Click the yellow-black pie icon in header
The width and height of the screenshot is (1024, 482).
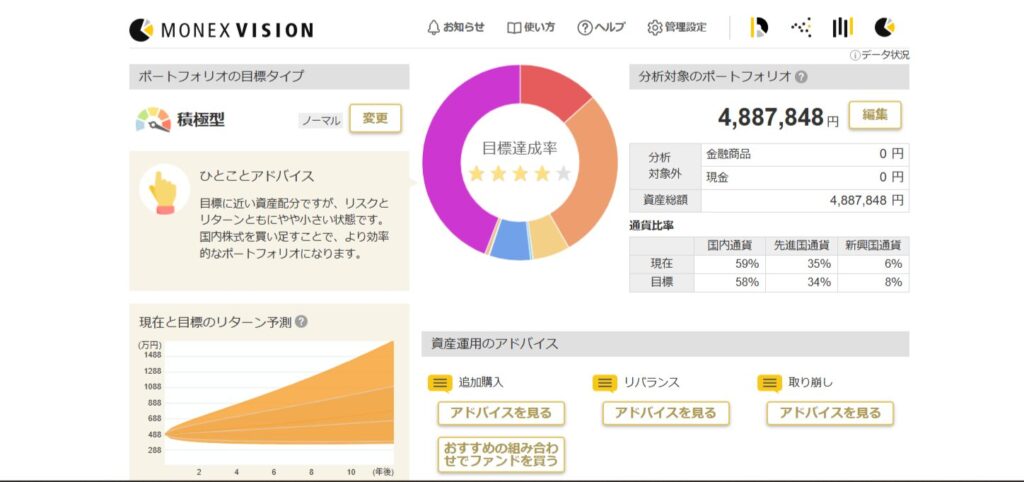884,28
